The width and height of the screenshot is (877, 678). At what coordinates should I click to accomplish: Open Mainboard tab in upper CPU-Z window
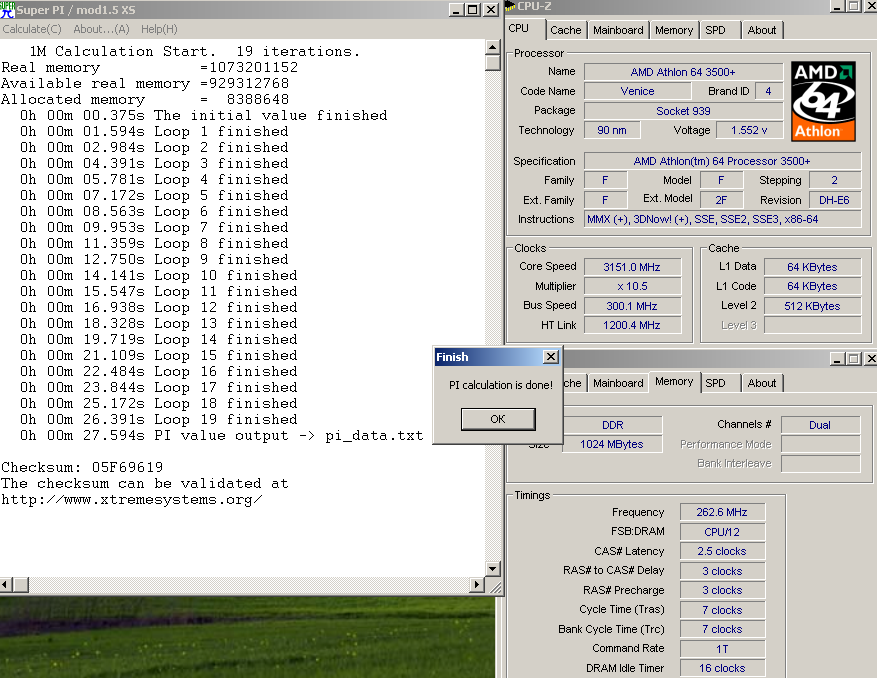click(618, 30)
